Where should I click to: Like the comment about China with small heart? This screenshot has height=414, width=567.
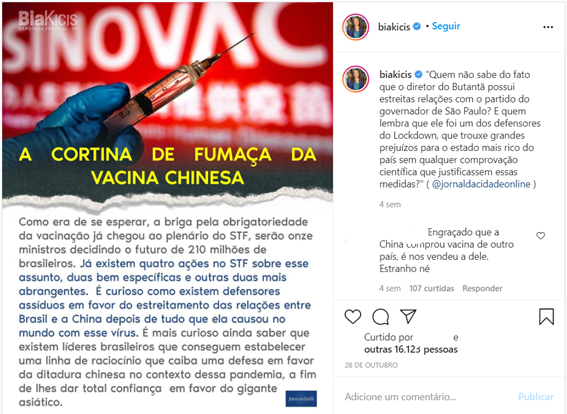[540, 236]
